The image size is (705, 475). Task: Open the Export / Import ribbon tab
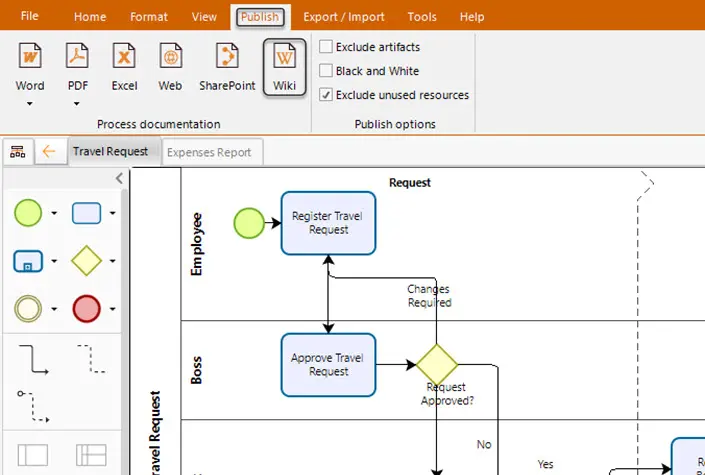[344, 17]
